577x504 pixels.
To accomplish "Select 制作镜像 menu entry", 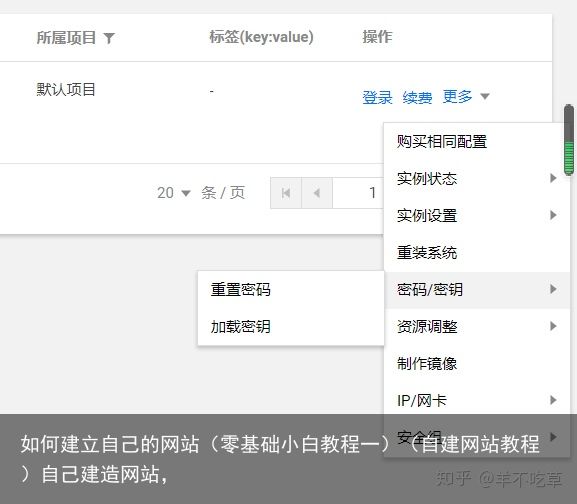I will pos(427,363).
